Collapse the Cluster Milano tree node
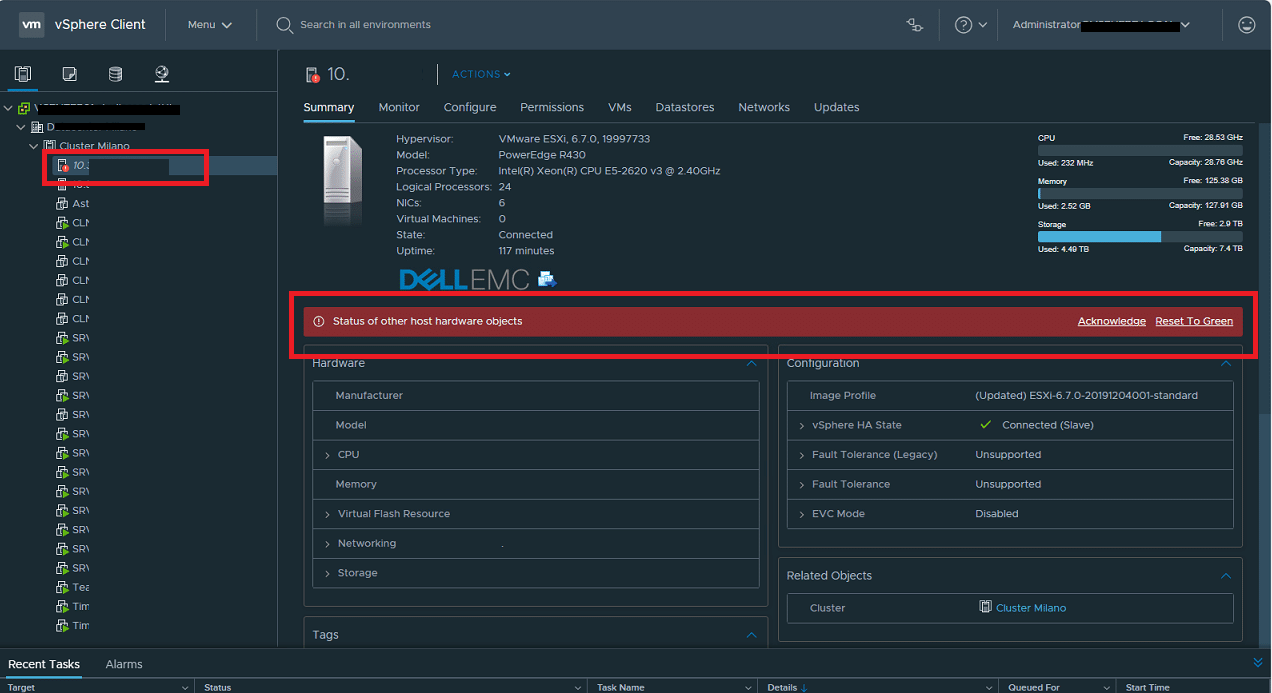Screen dimensions: 1272x693 click(x=34, y=146)
